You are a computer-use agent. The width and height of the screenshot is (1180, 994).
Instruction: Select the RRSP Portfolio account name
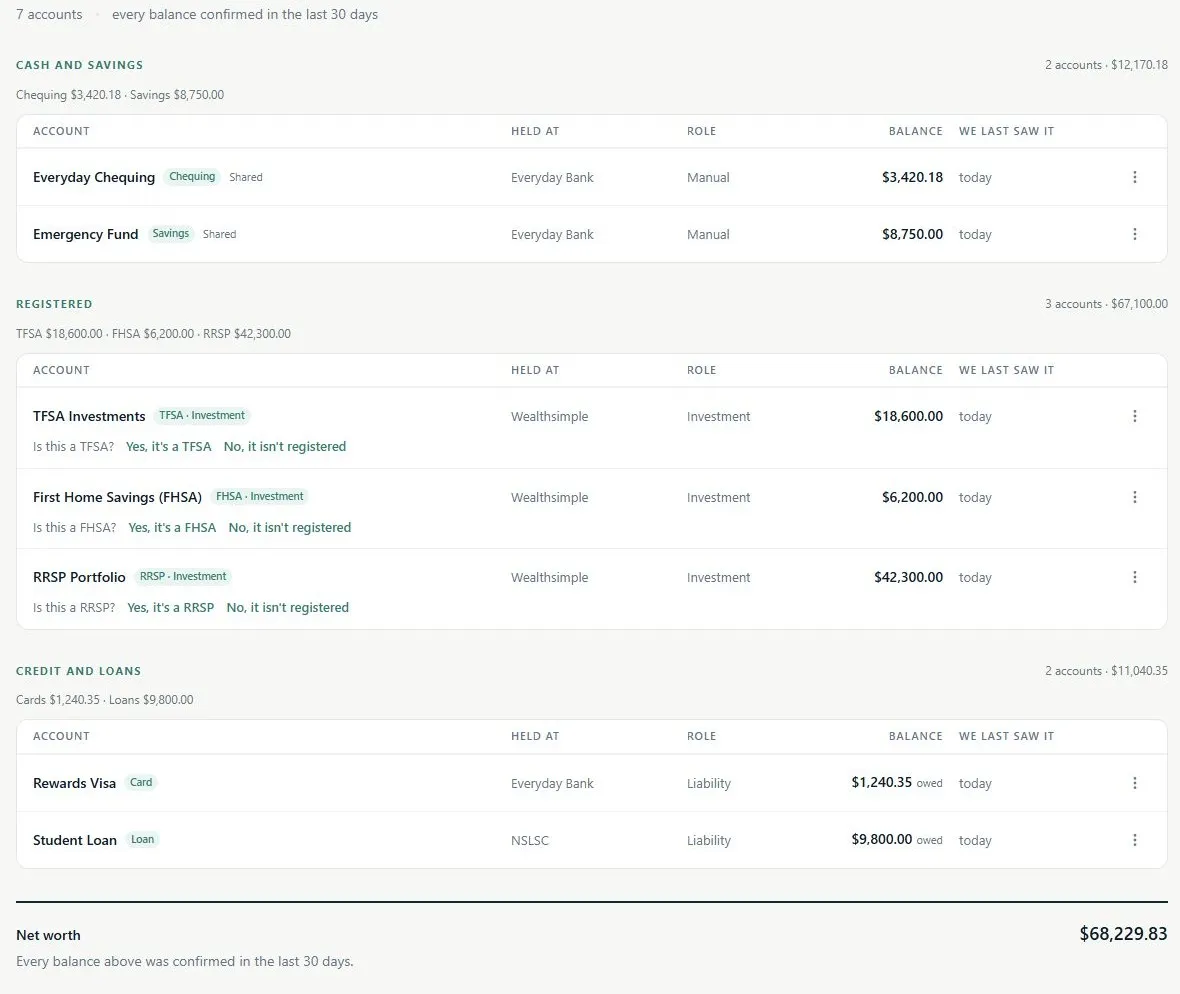coord(79,577)
